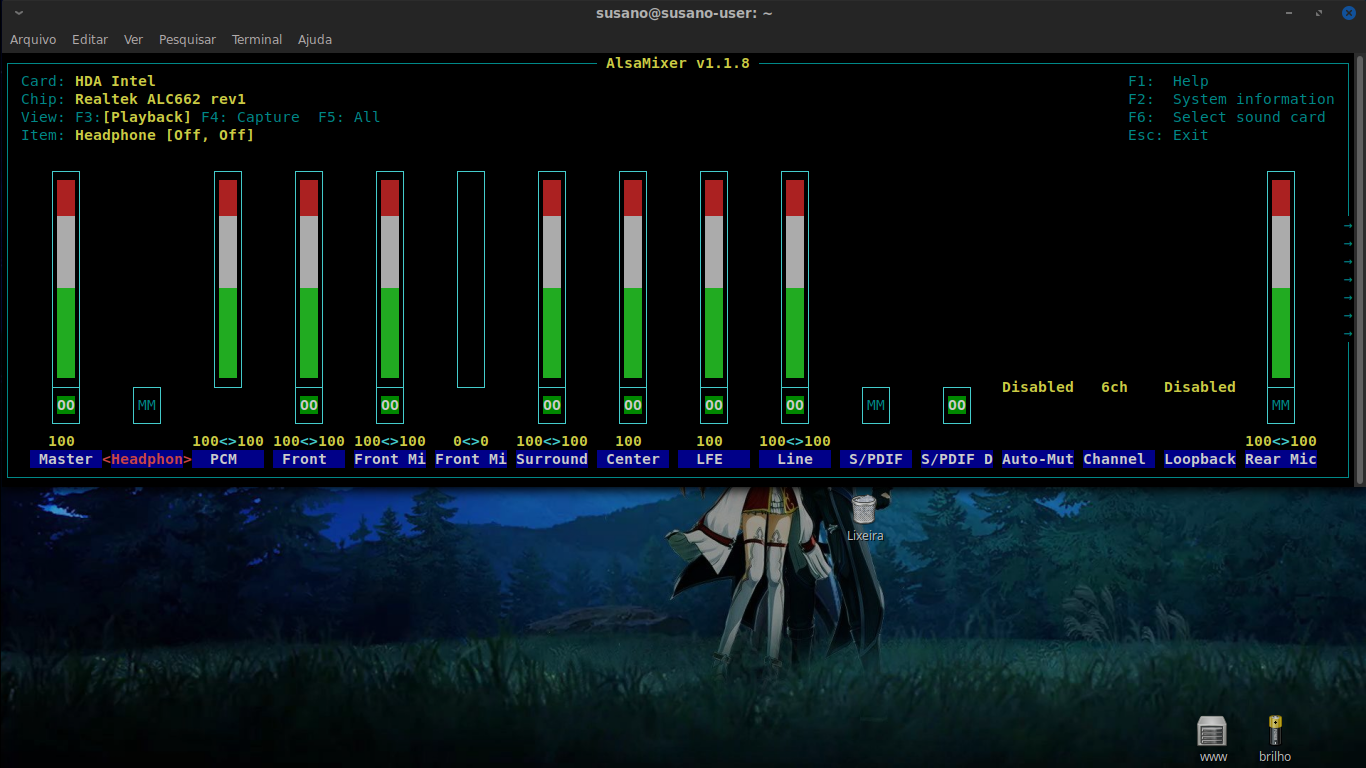This screenshot has height=768, width=1366.
Task: Open the Ajuda menu
Action: tap(315, 40)
